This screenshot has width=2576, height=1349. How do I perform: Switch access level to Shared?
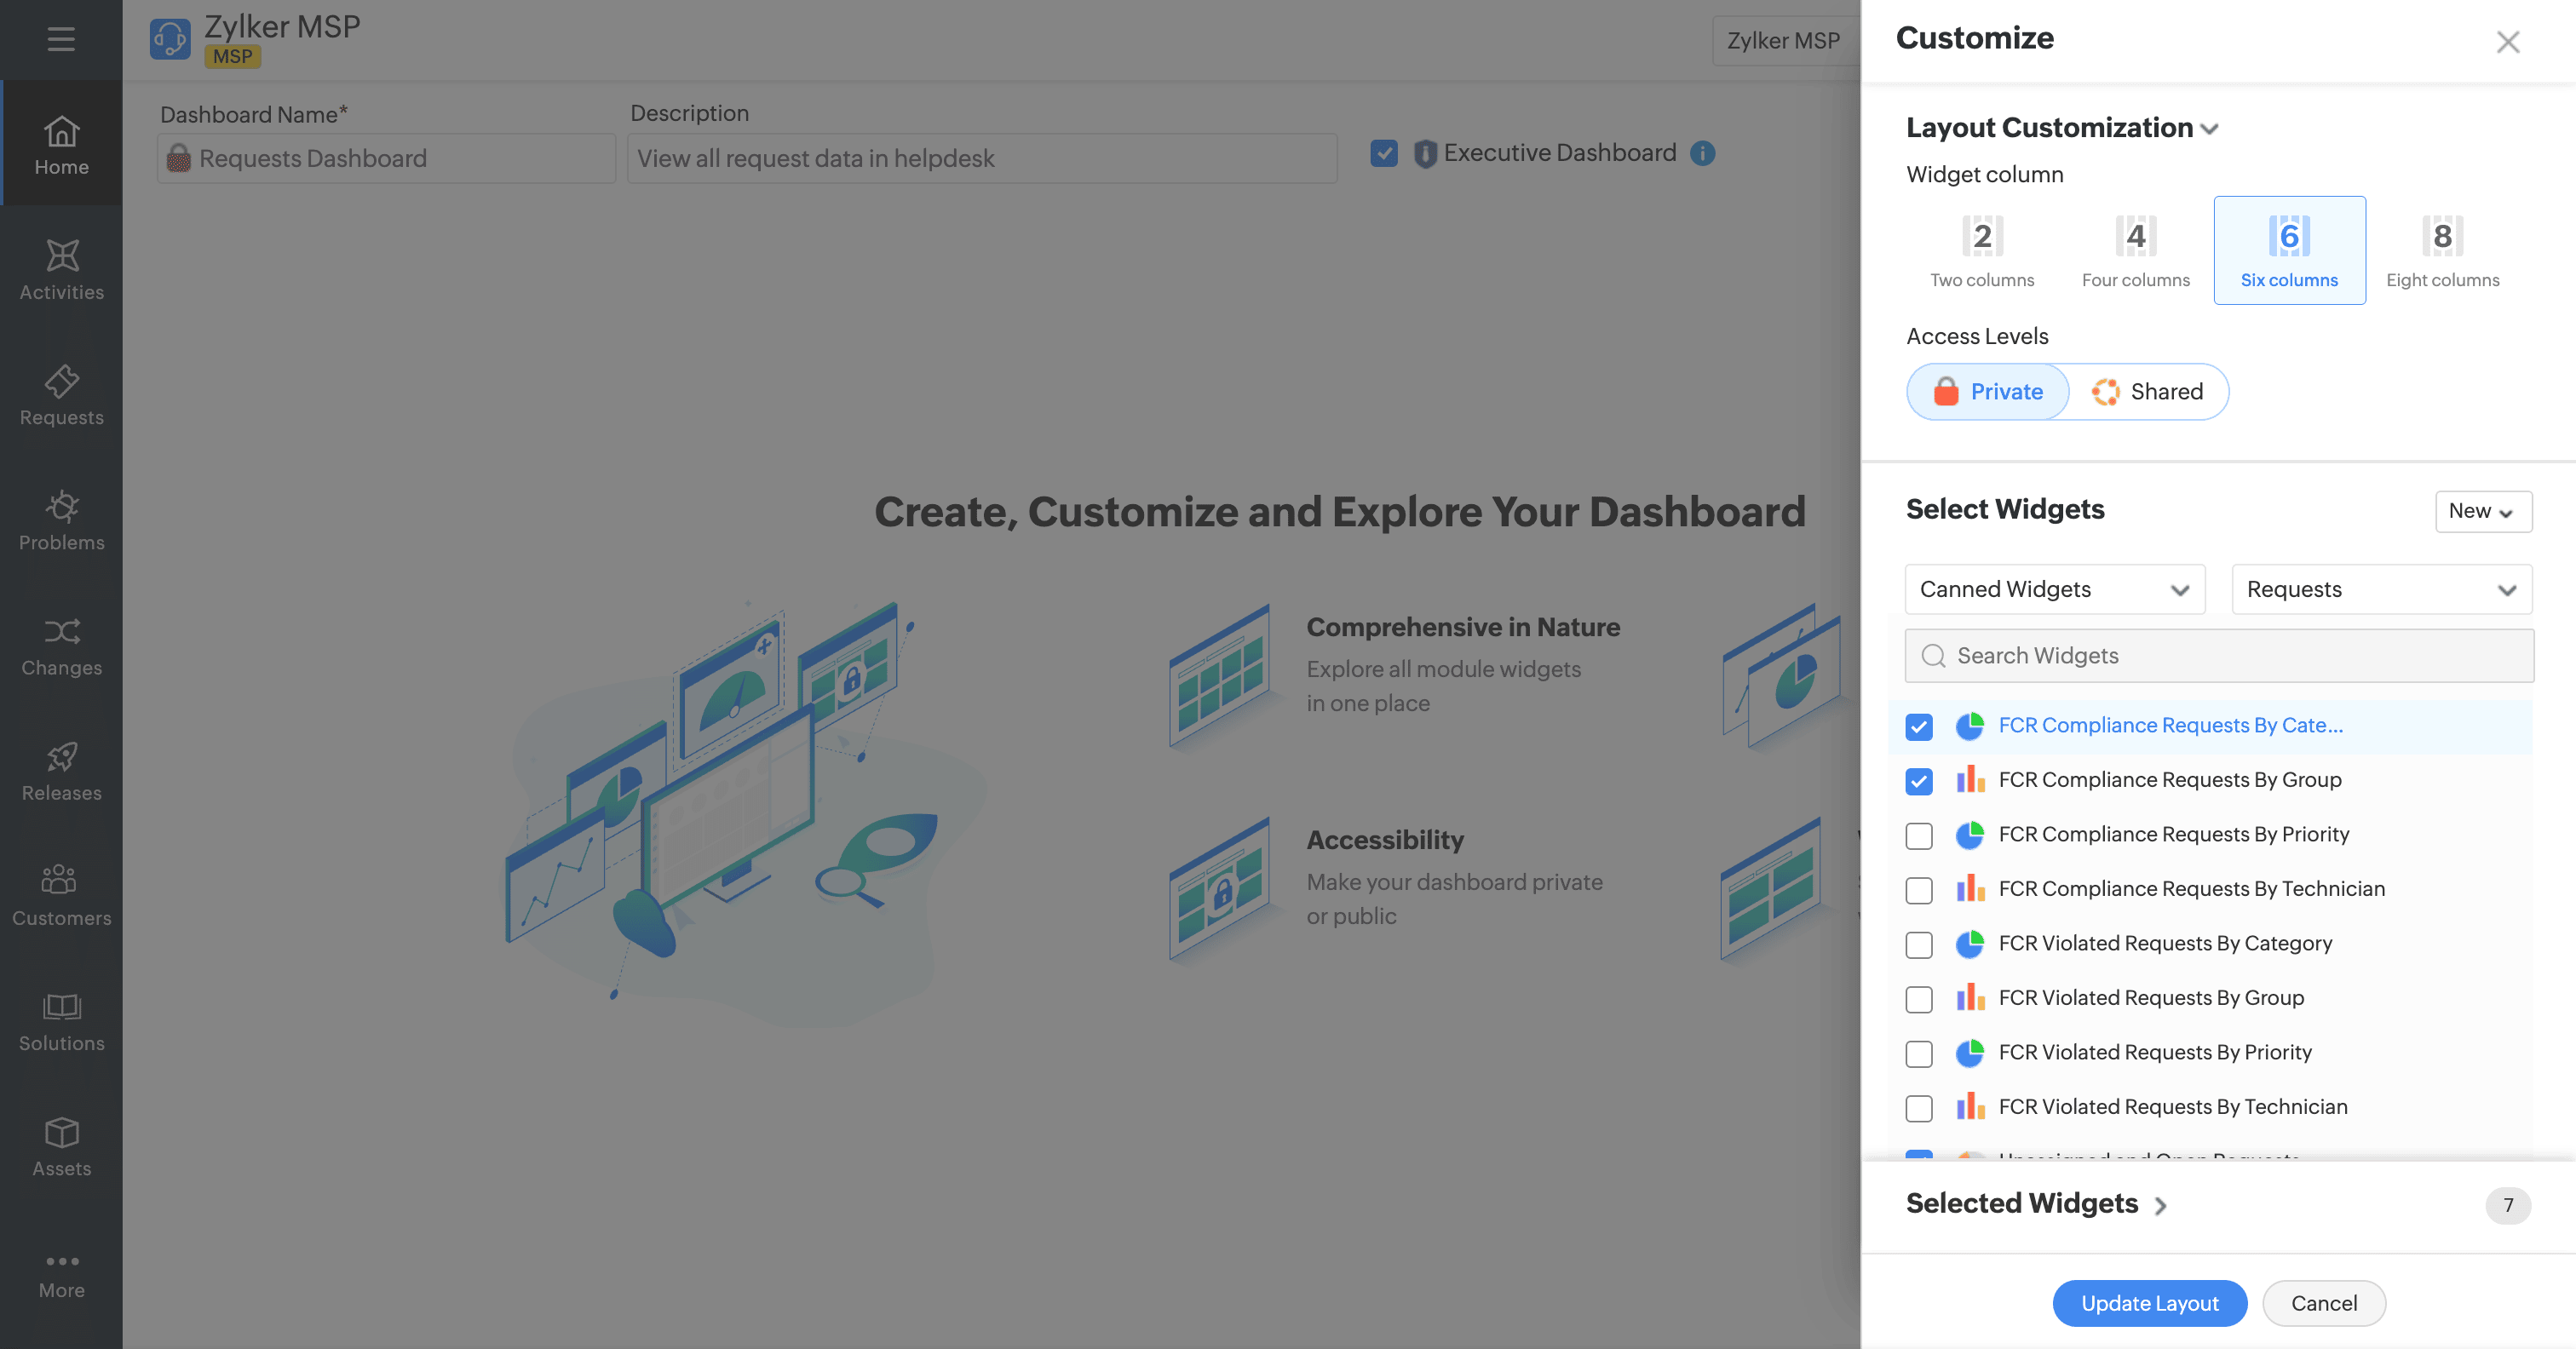point(2148,392)
